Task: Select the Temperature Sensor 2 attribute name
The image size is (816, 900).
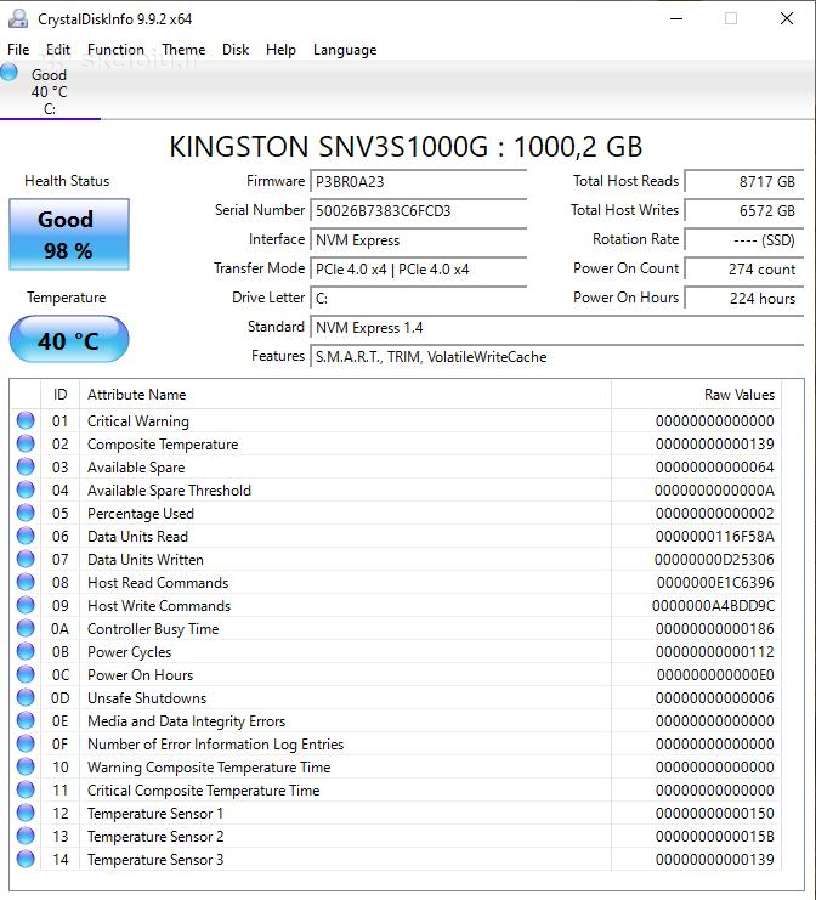Action: tap(155, 836)
